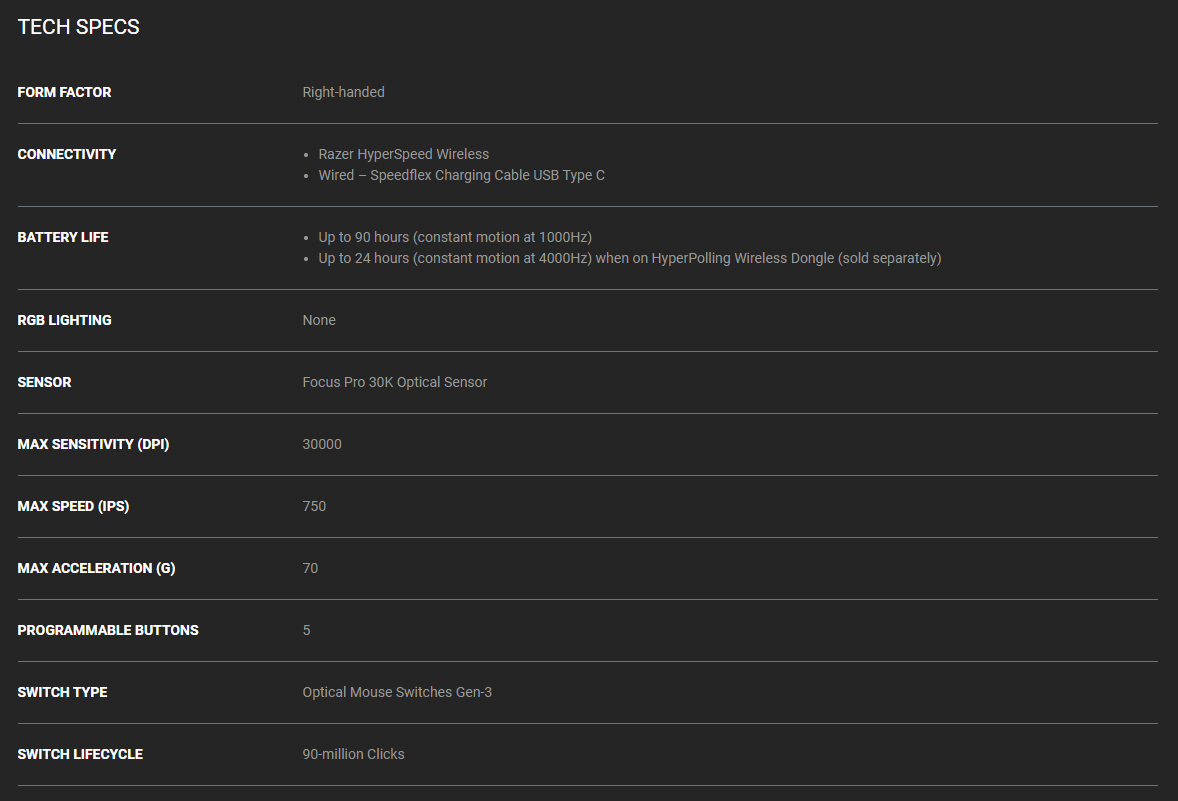The width and height of the screenshot is (1178, 801).
Task: Click the programmable buttons value 5
Action: 307,630
